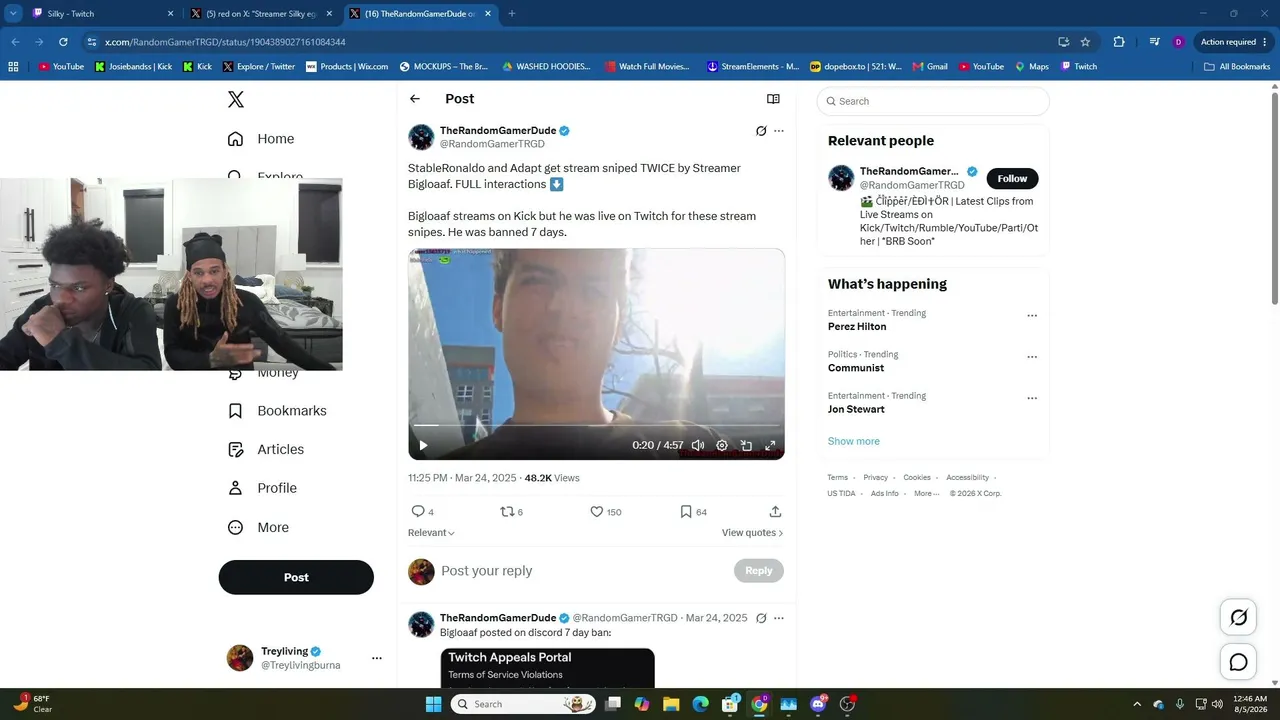Open the Jon Stewart trending topic
The height and width of the screenshot is (720, 1280).
[x=856, y=409]
